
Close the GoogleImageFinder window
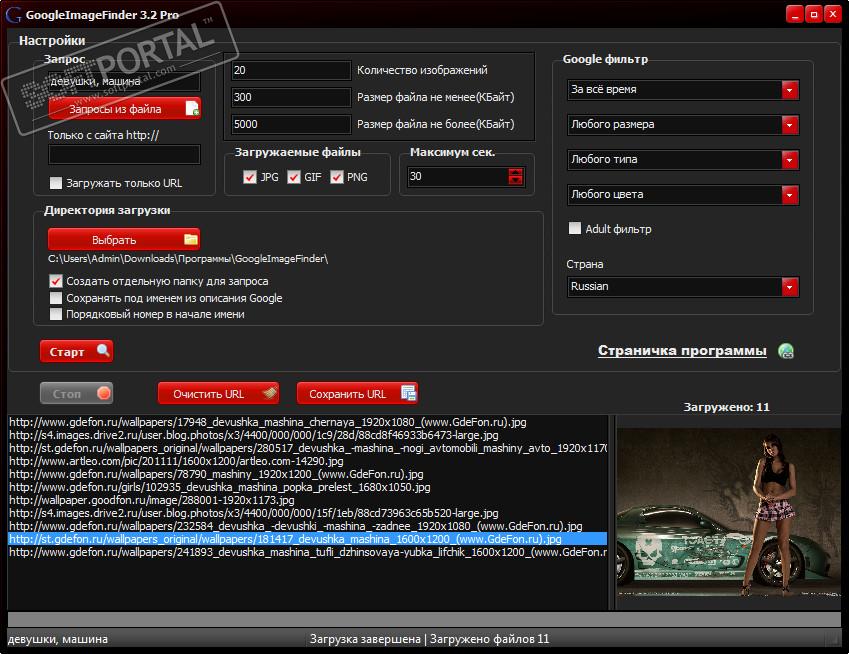point(833,15)
